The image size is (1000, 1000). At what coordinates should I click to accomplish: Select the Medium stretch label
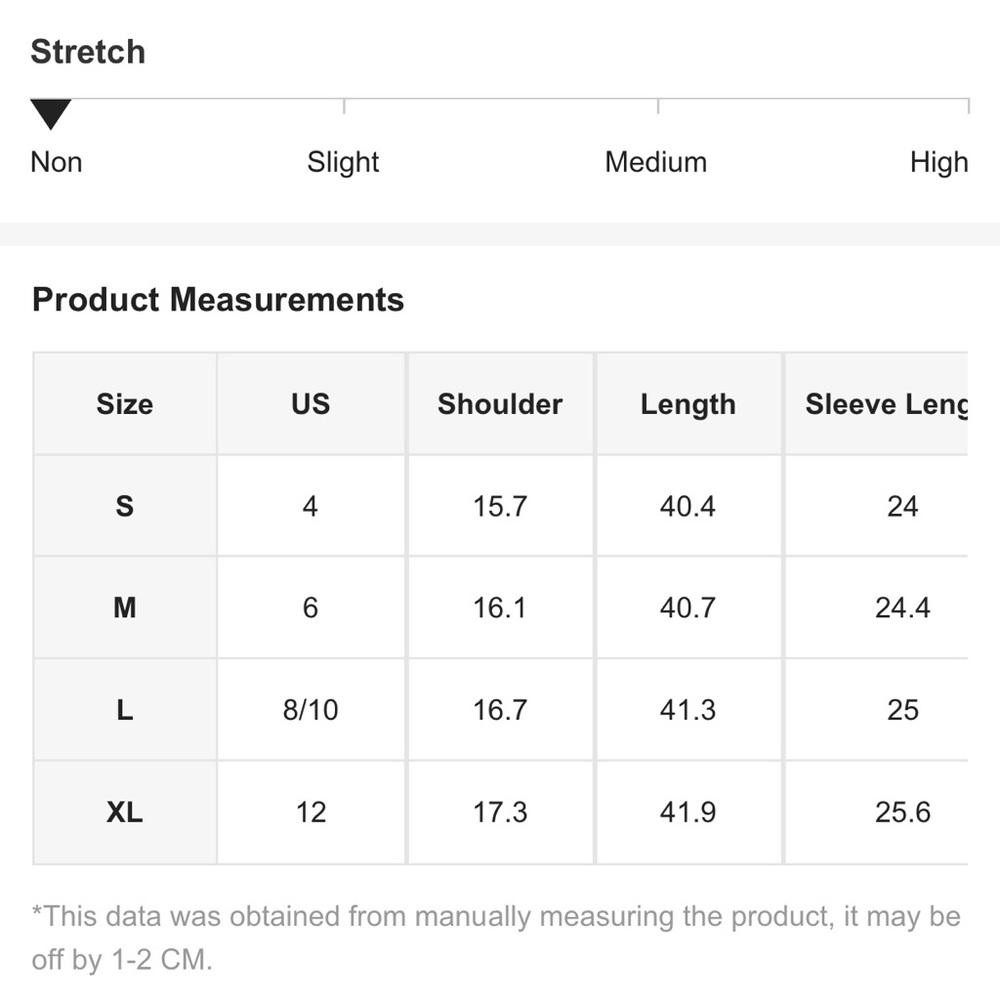655,162
